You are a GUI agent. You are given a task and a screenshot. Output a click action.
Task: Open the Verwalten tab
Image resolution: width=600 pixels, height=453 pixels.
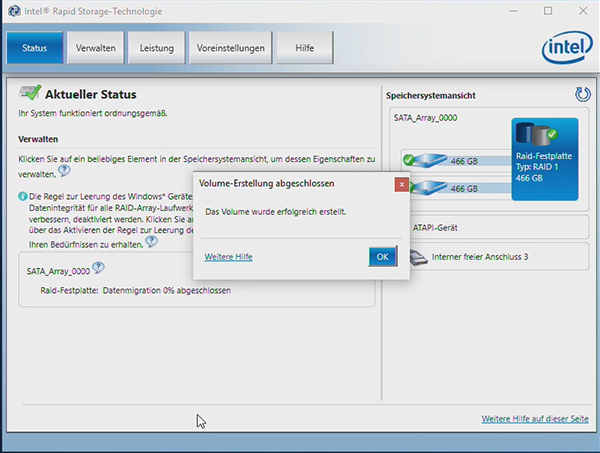[x=96, y=48]
